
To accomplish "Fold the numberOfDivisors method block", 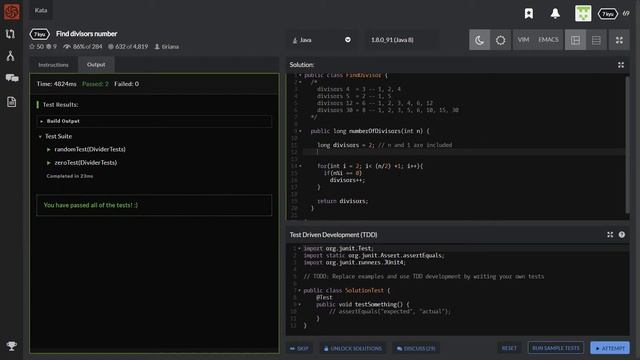I will 300,131.
